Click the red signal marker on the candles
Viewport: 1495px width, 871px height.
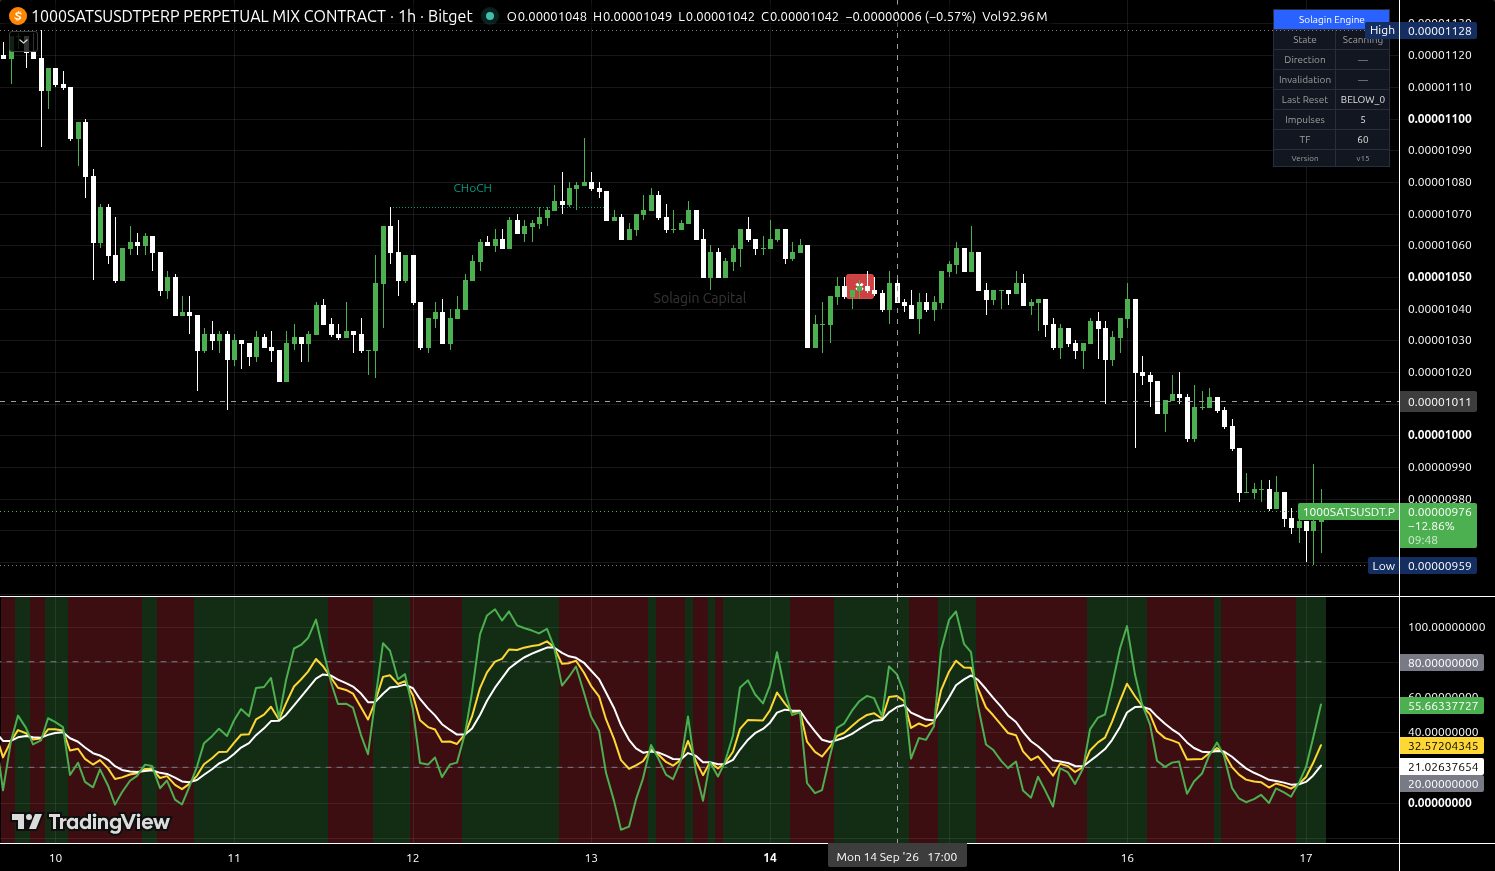[860, 287]
